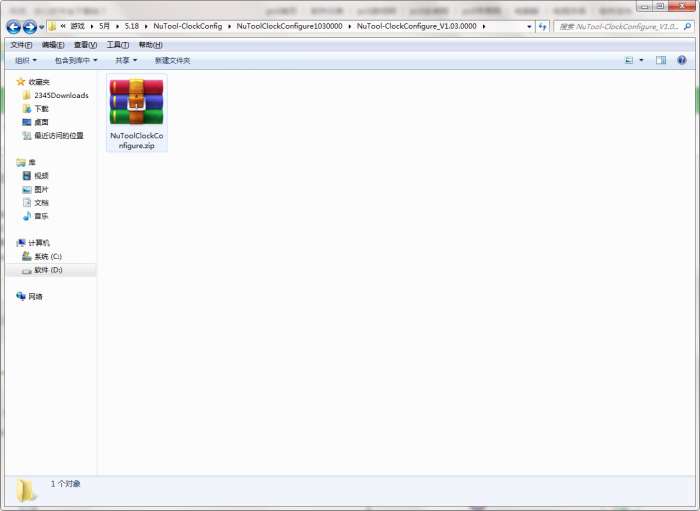The width and height of the screenshot is (700, 511).
Task: Click the blue Help icon
Action: point(682,60)
